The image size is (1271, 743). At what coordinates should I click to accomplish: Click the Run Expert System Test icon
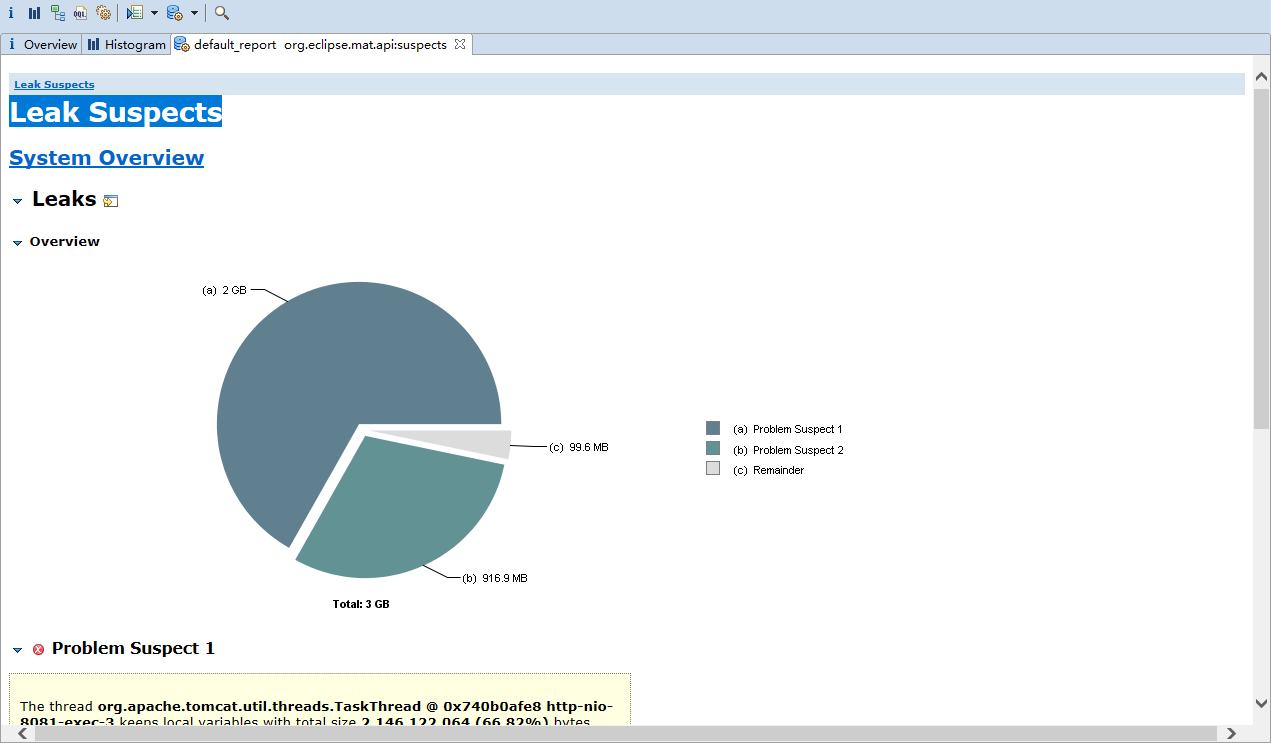[135, 13]
